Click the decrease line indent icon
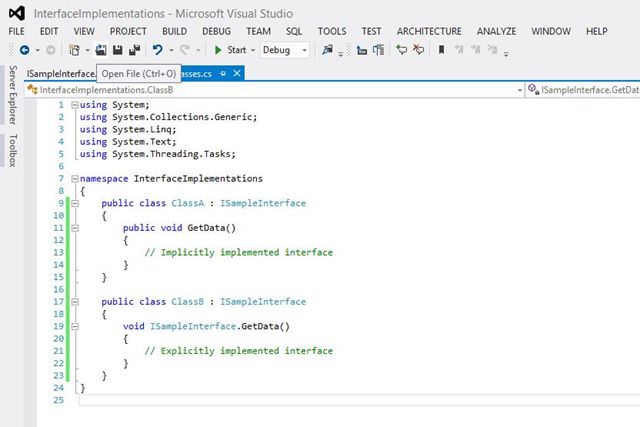640x427 pixels. [x=362, y=50]
